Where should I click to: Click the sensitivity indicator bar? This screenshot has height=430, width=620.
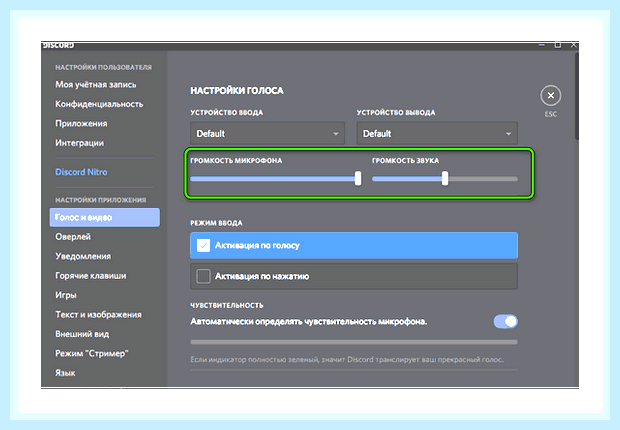354,342
